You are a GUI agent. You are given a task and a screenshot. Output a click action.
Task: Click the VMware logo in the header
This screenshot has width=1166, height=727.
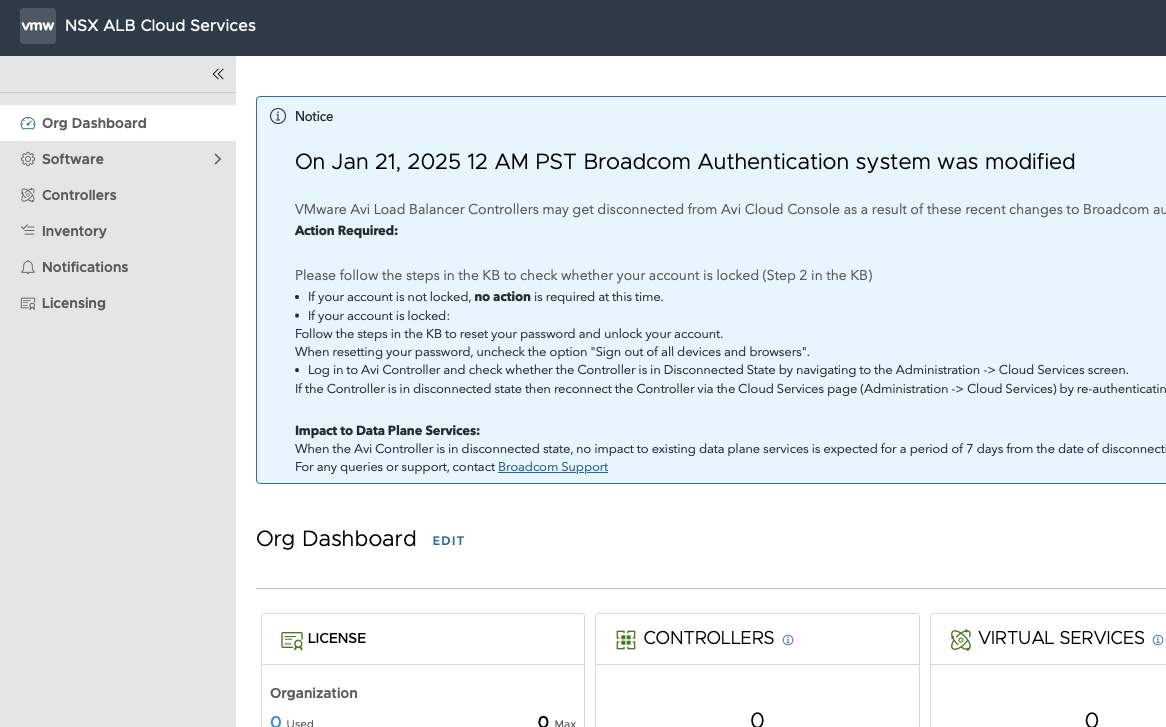click(x=38, y=26)
